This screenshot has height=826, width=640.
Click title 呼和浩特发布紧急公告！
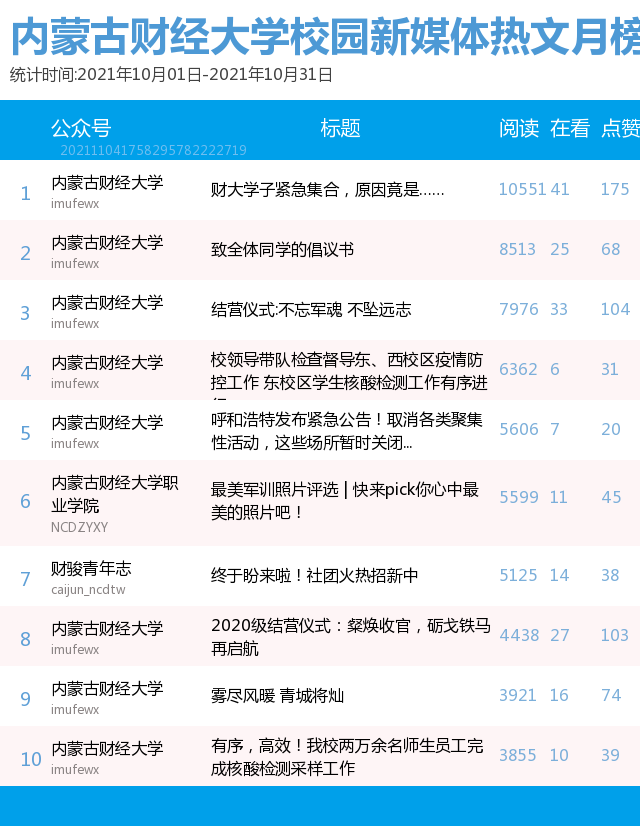click(x=347, y=431)
